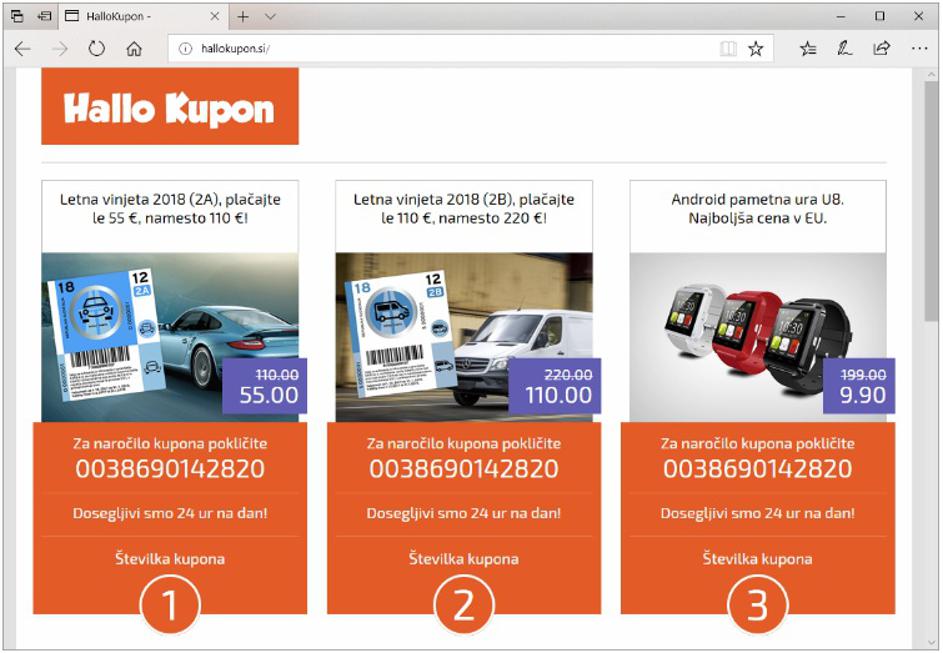Click the browser Back arrow
943x653 pixels.
coord(22,48)
